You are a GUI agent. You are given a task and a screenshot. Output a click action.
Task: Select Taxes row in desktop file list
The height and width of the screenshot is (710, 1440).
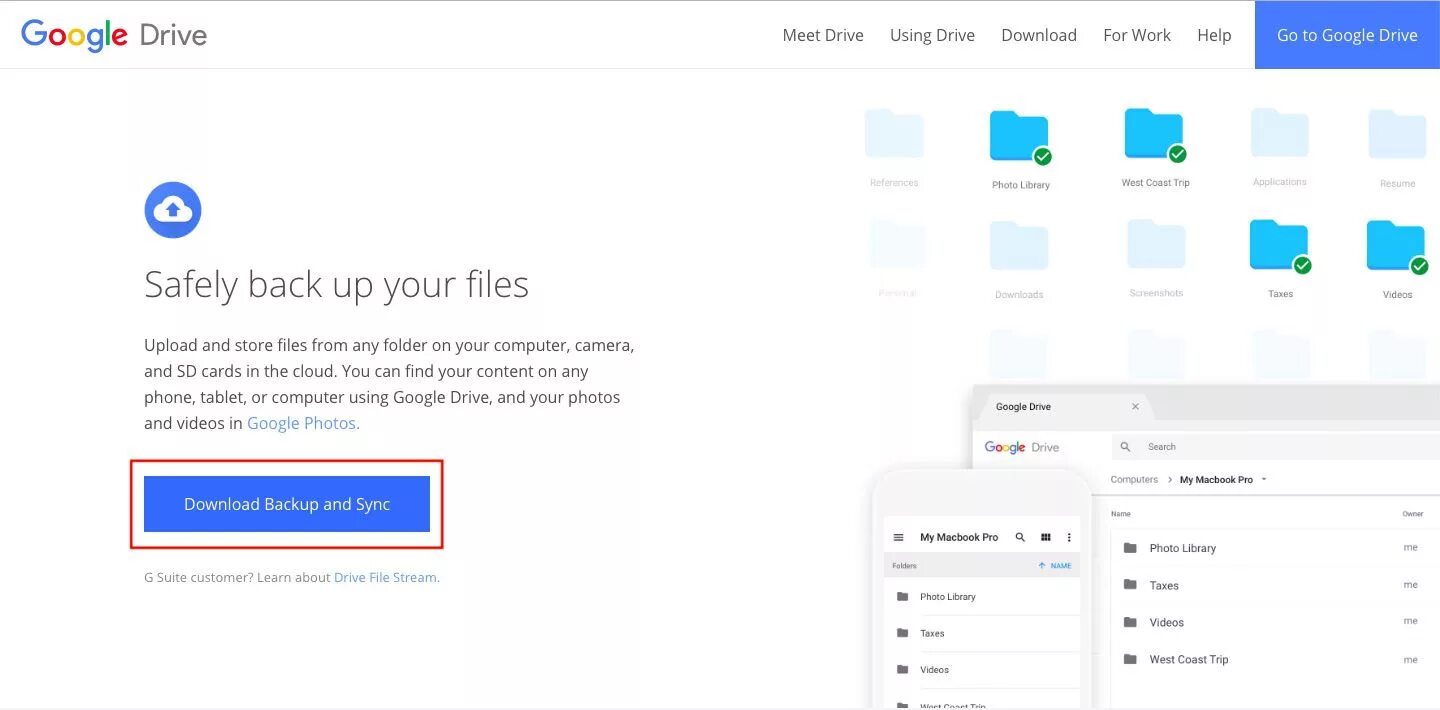tap(1275, 585)
